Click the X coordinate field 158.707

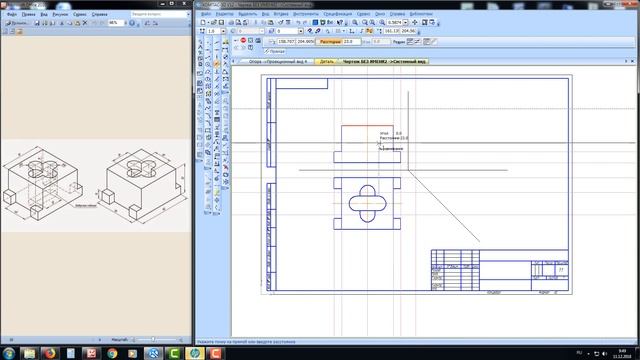pyautogui.click(x=287, y=41)
